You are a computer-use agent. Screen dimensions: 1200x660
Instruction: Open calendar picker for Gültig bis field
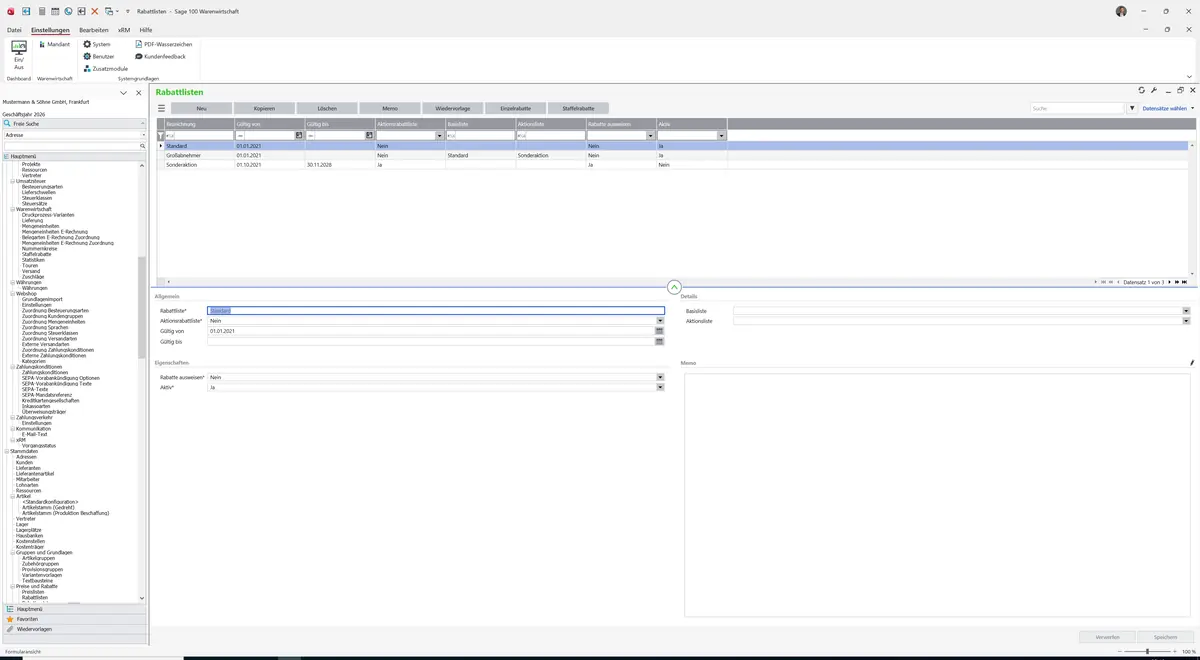[659, 341]
